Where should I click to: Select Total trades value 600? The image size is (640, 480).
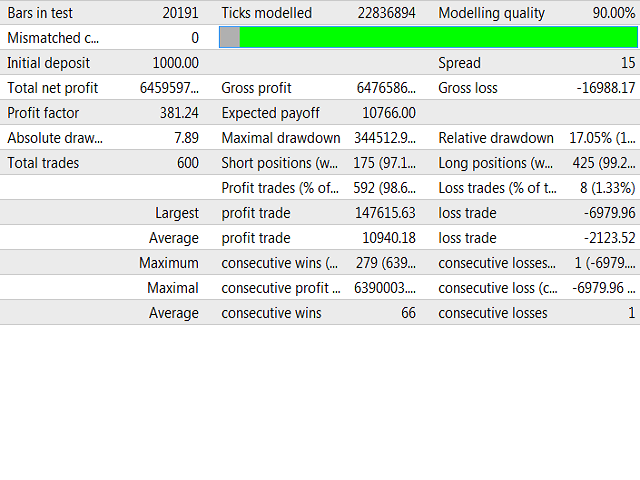pos(188,163)
